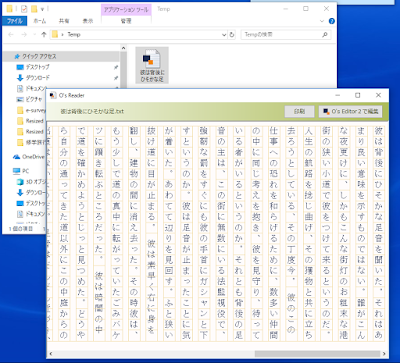Click the file name label in O's Reader header
The image size is (400, 363).
tap(92, 112)
